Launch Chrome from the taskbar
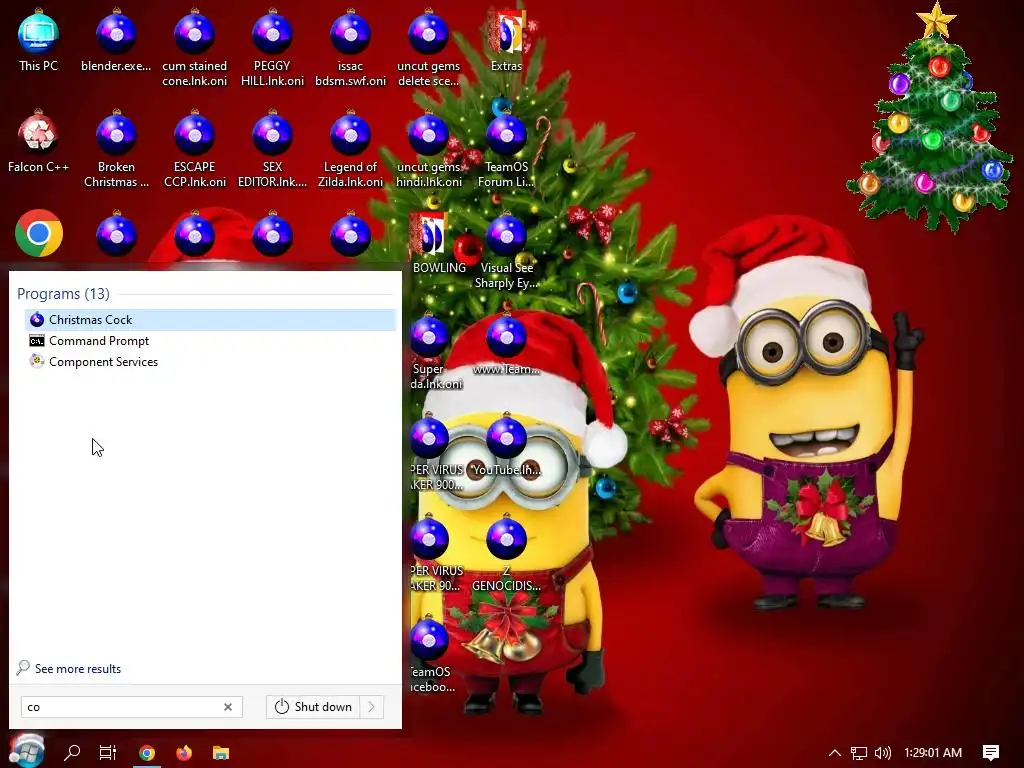This screenshot has height=768, width=1024. (x=147, y=753)
